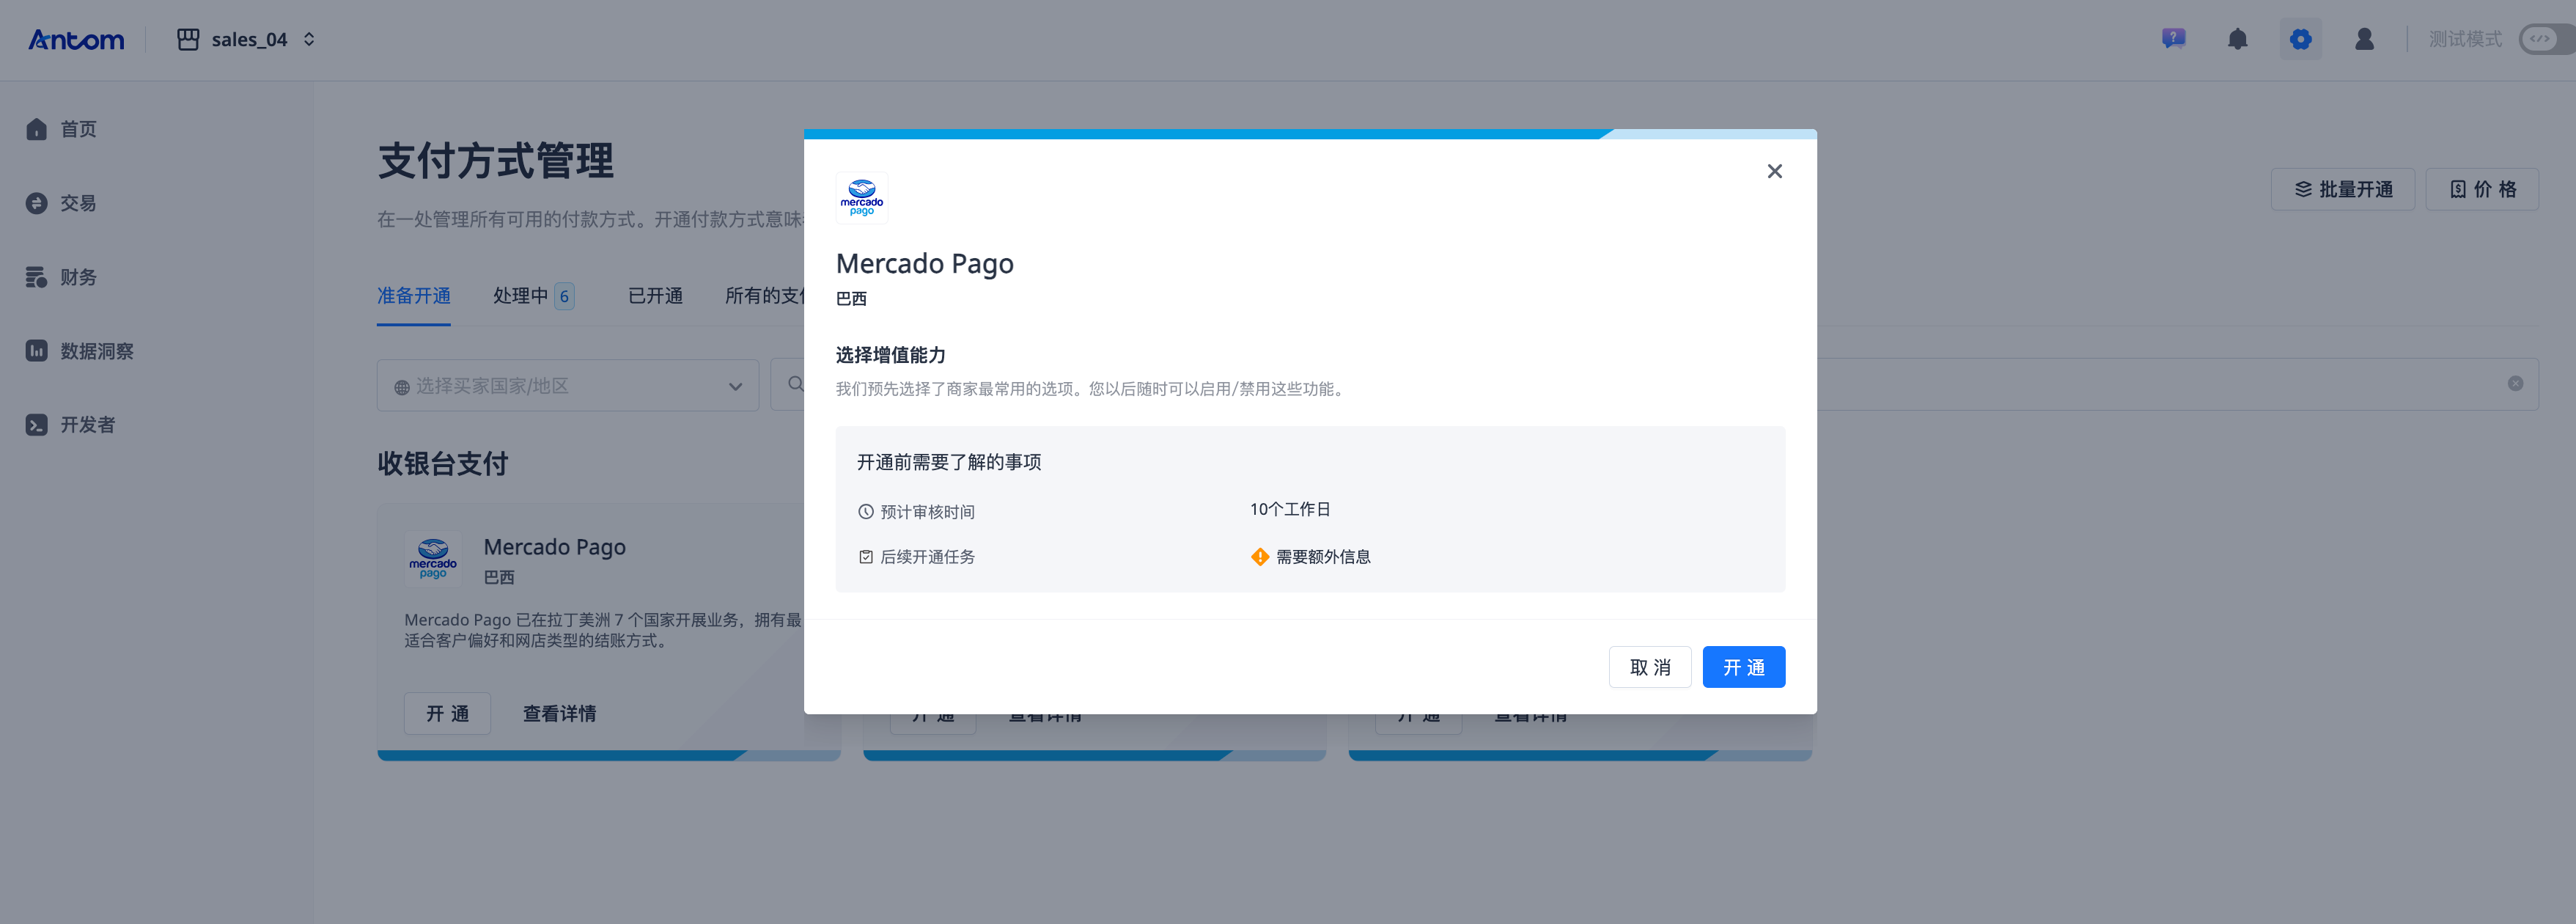Open 数据洞察 in the sidebar
Screen dimensions: 2576x924
97,351
